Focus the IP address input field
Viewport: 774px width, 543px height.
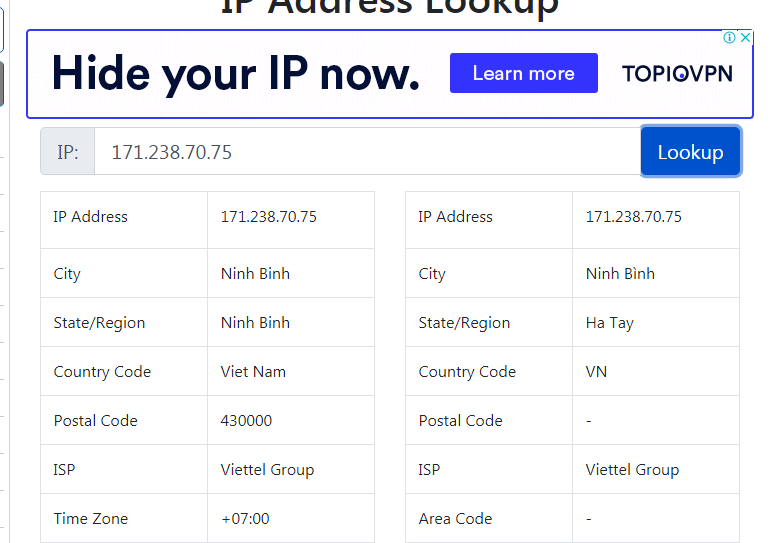click(x=367, y=152)
